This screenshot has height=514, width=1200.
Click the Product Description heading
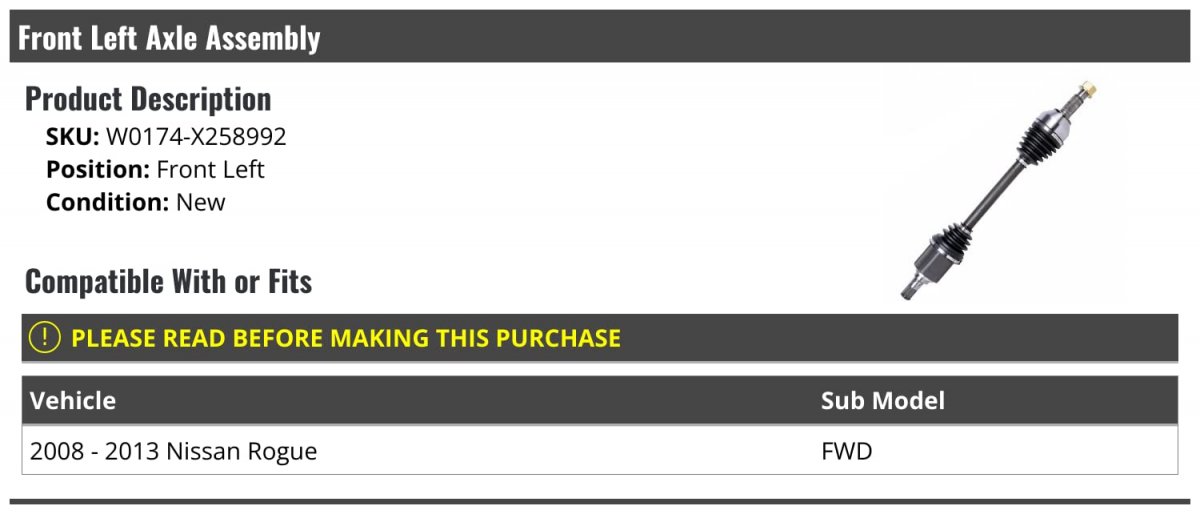[x=148, y=99]
